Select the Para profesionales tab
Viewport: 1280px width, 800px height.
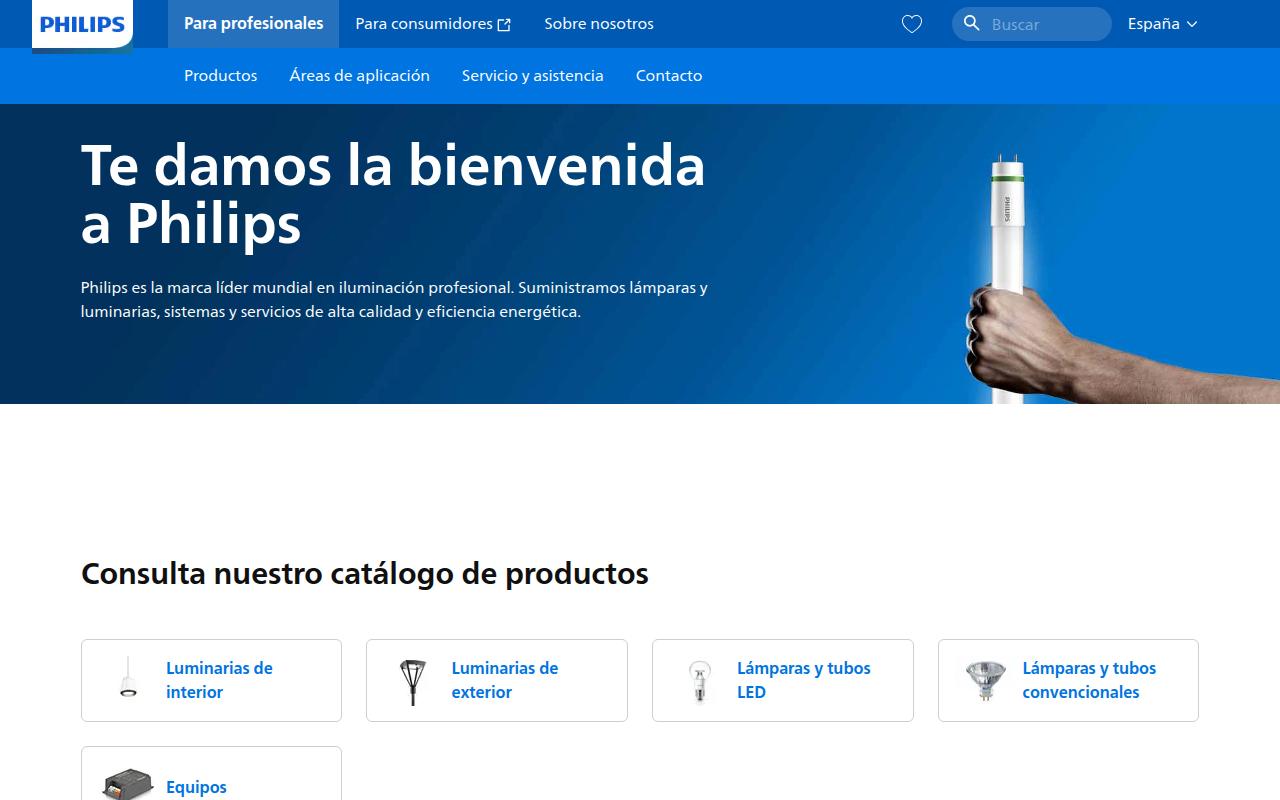click(x=254, y=24)
